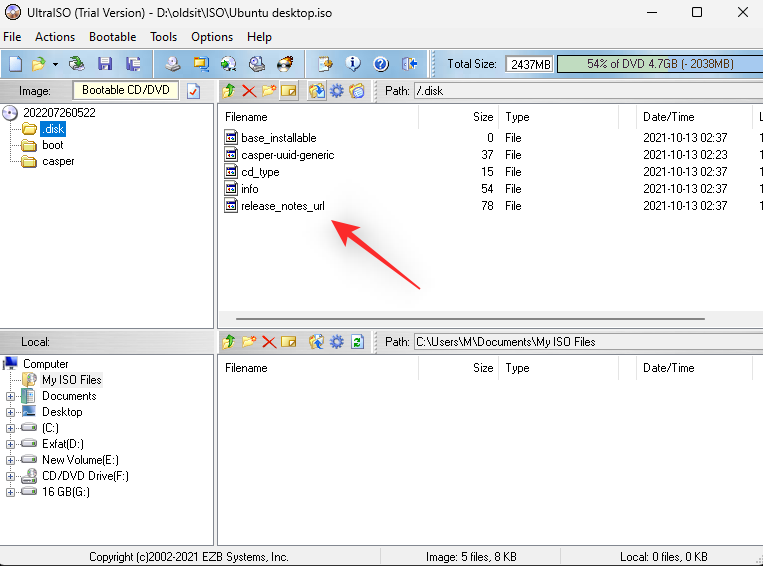Click the Compress ISO disc icon

click(228, 64)
